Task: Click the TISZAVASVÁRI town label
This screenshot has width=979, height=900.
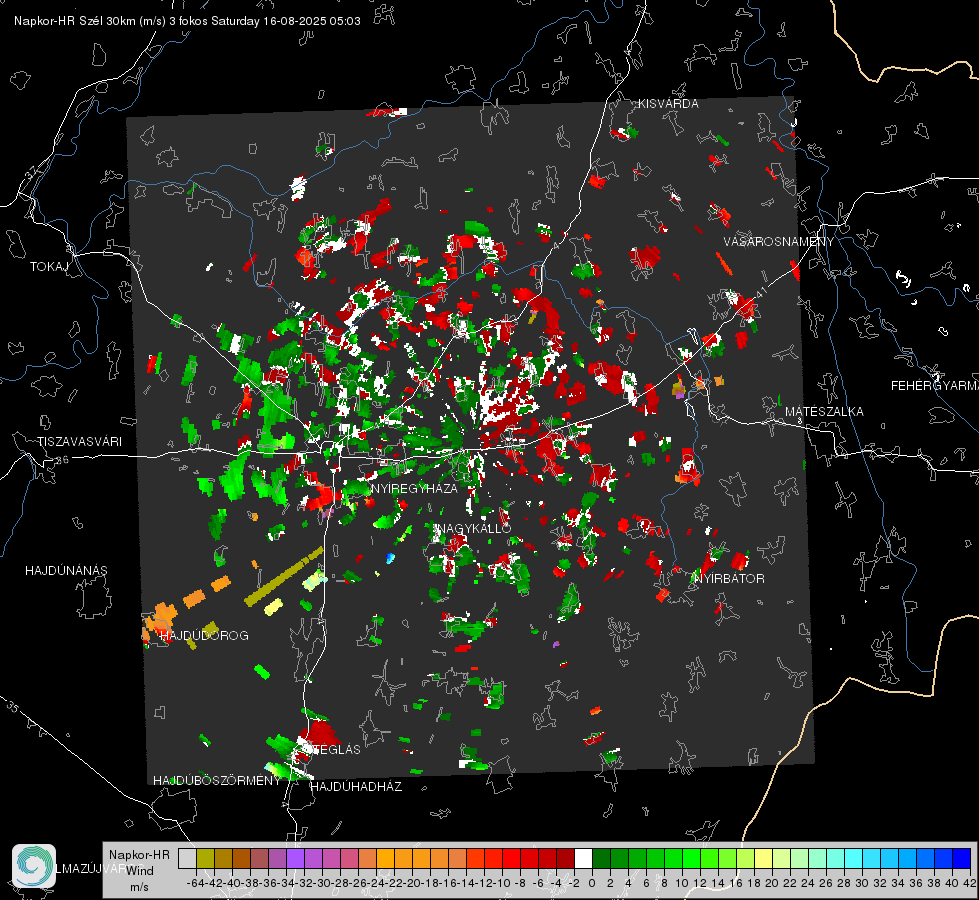Action: [x=79, y=442]
